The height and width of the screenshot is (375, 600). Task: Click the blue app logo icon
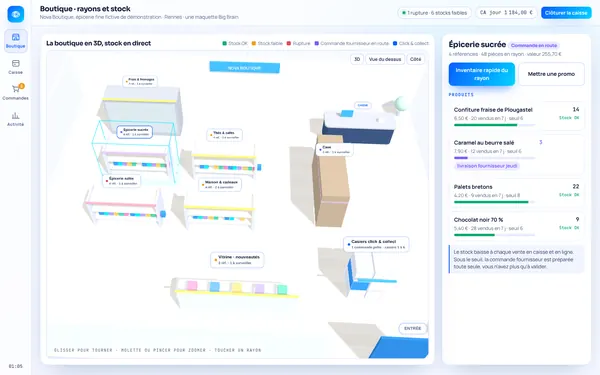click(16, 14)
